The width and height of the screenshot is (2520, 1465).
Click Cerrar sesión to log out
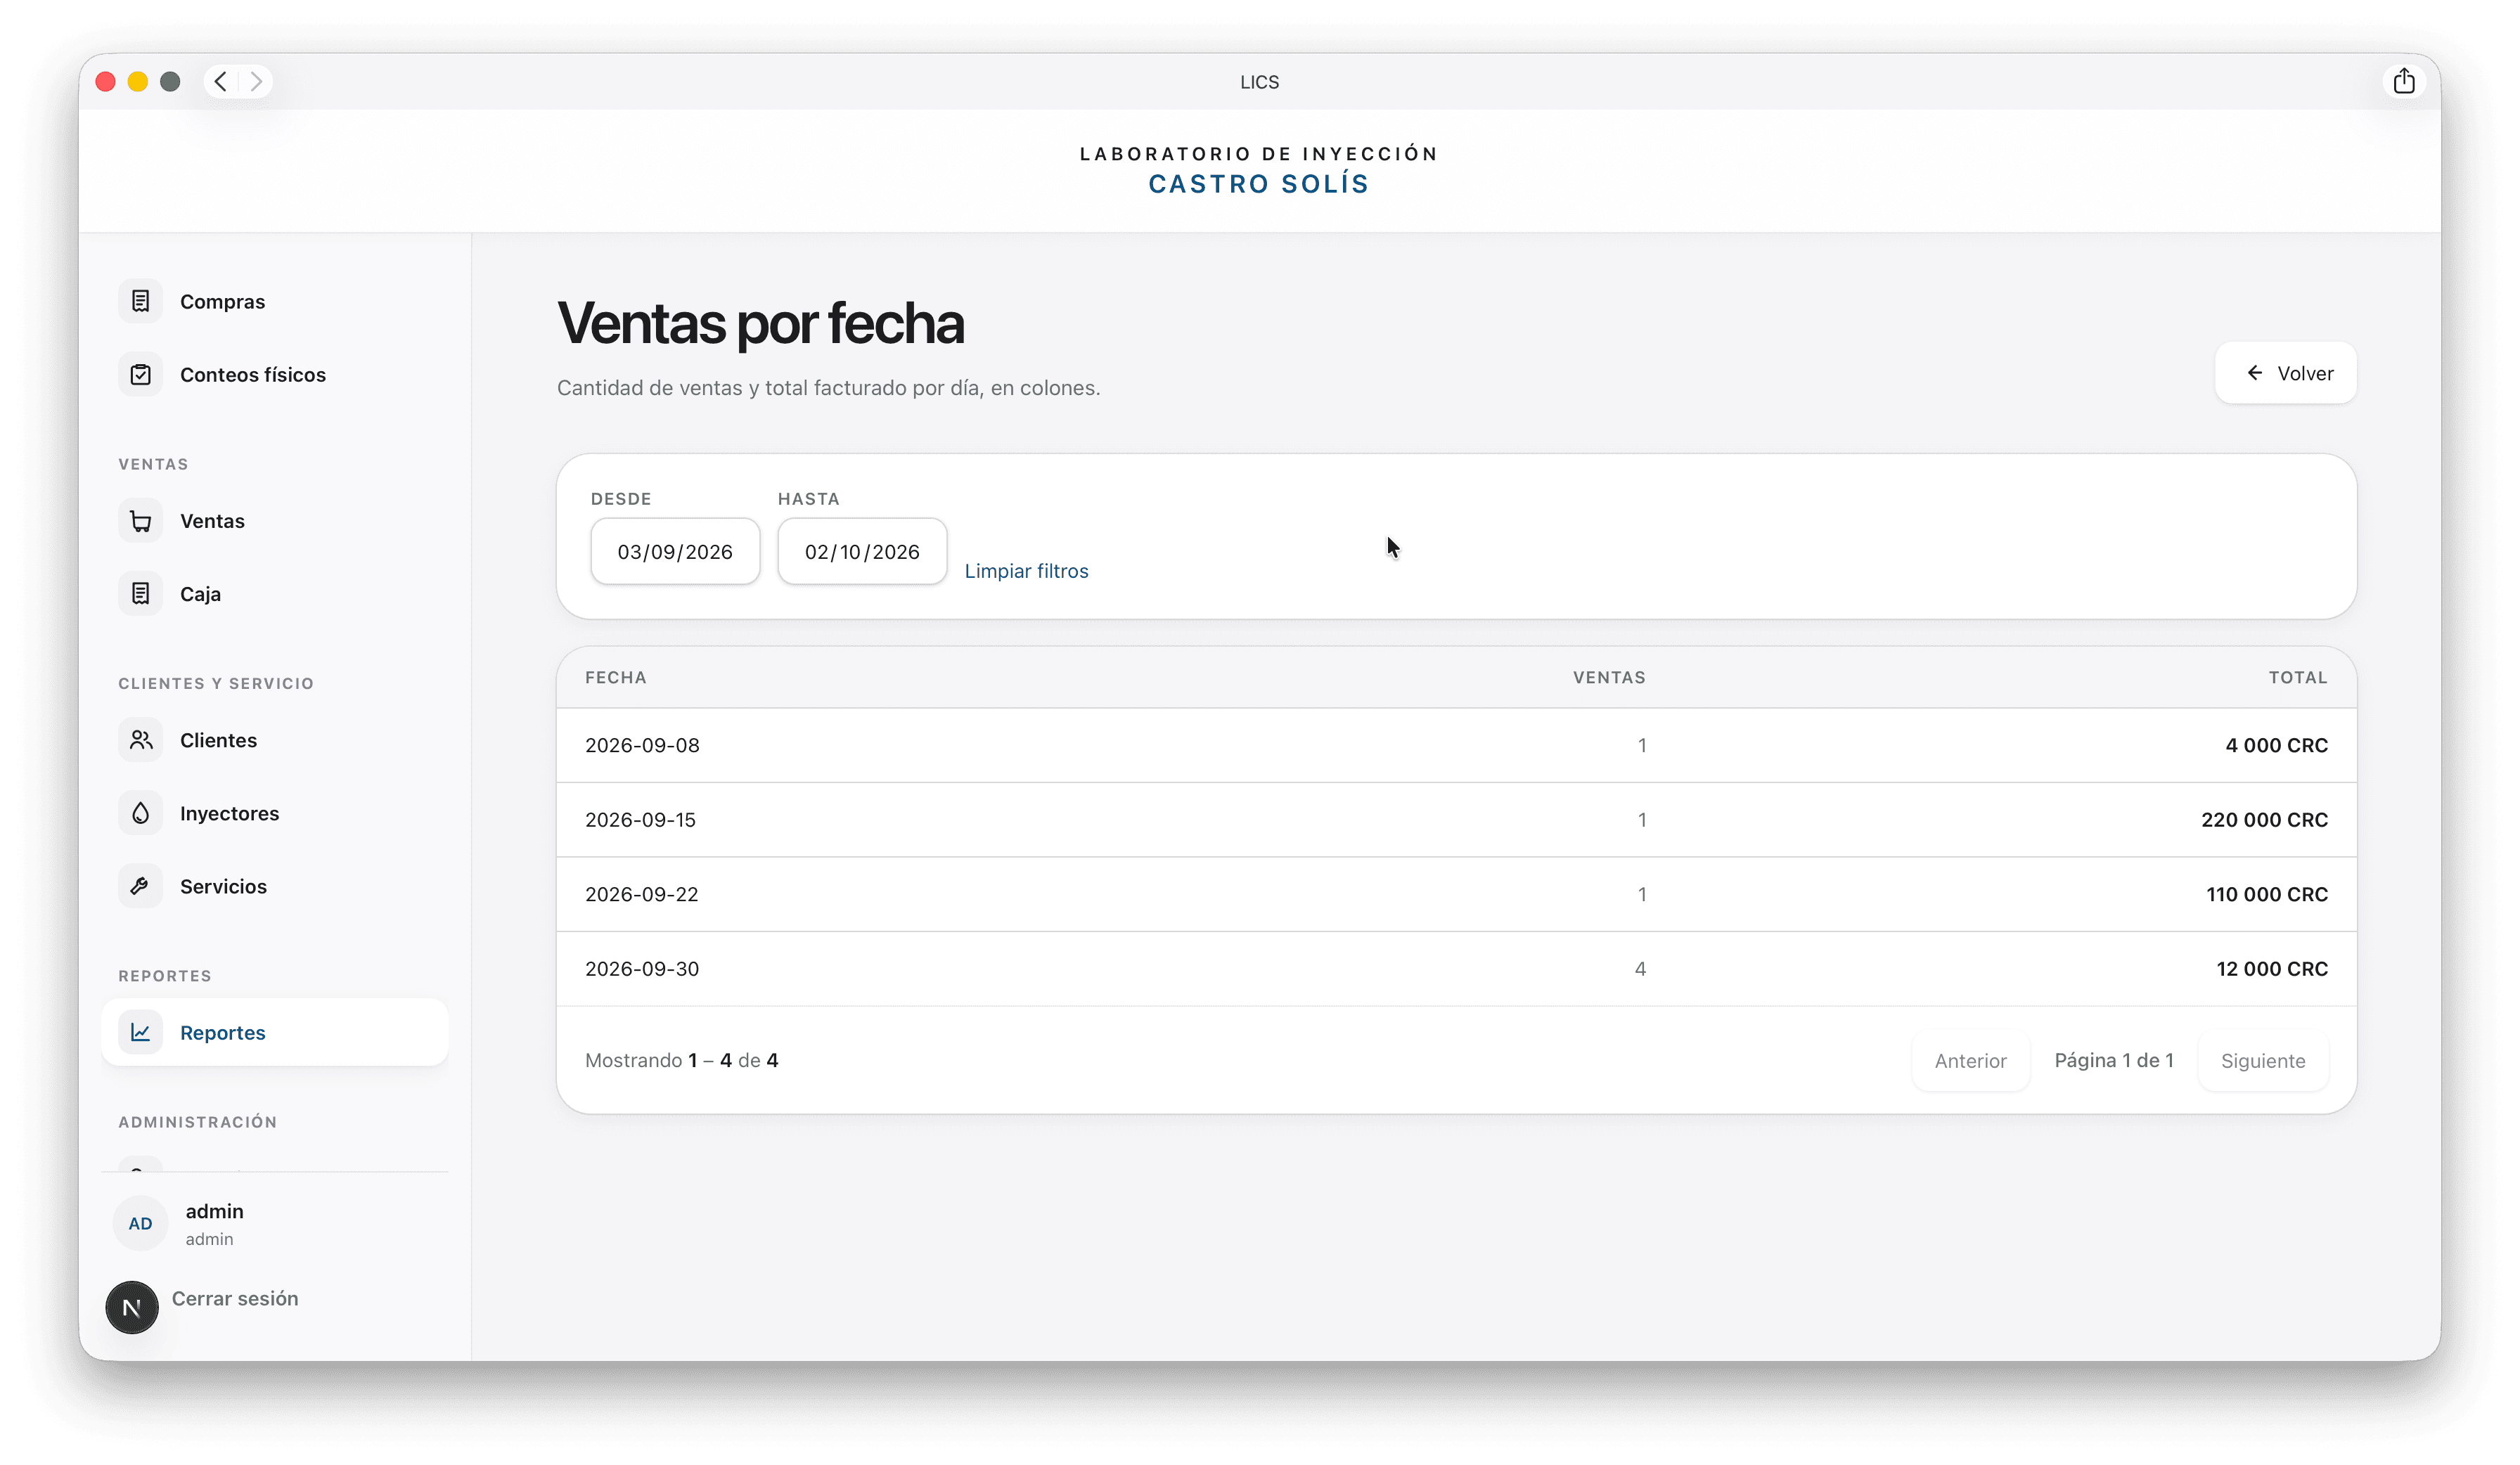[x=235, y=1298]
